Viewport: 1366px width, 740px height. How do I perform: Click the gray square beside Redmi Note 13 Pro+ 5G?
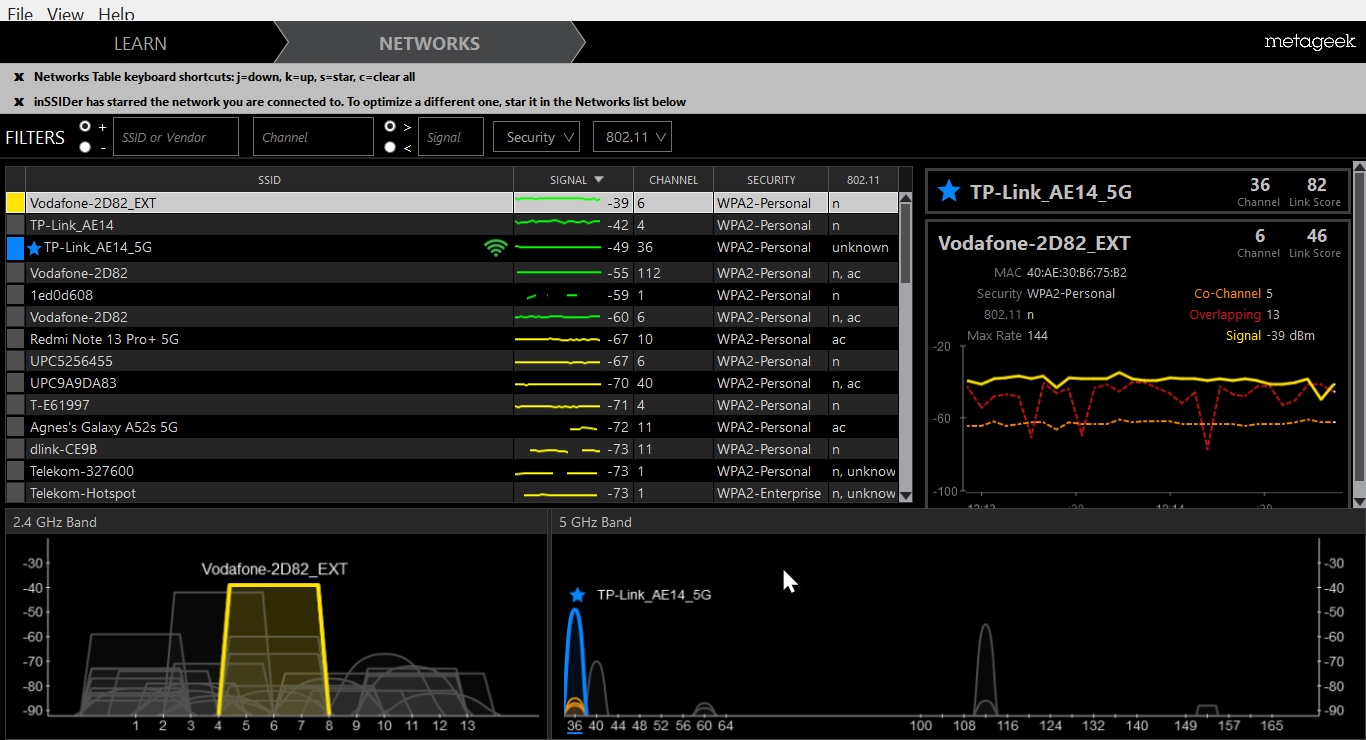pos(15,339)
